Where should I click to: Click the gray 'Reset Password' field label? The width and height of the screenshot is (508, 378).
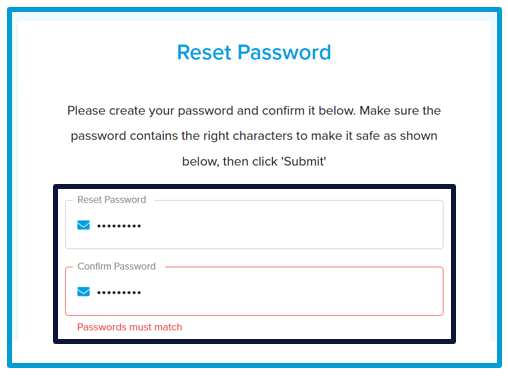pyautogui.click(x=112, y=200)
